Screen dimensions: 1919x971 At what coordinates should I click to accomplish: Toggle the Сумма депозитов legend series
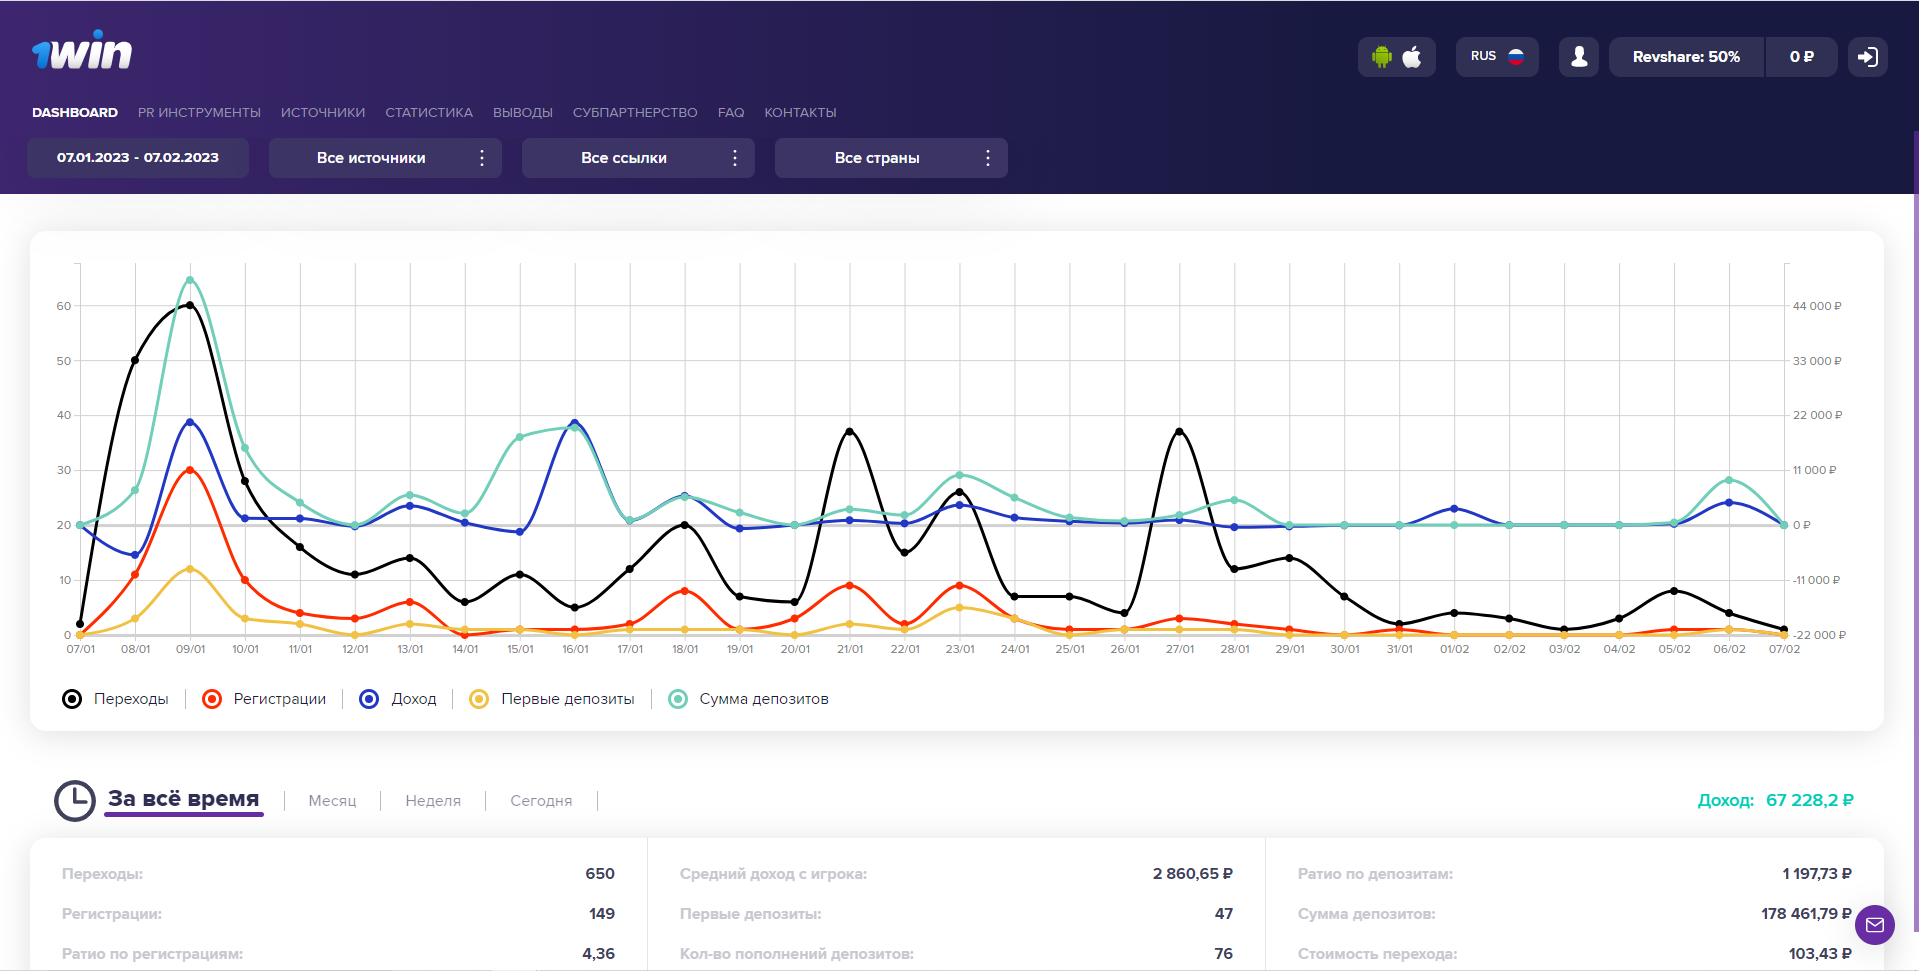[748, 699]
